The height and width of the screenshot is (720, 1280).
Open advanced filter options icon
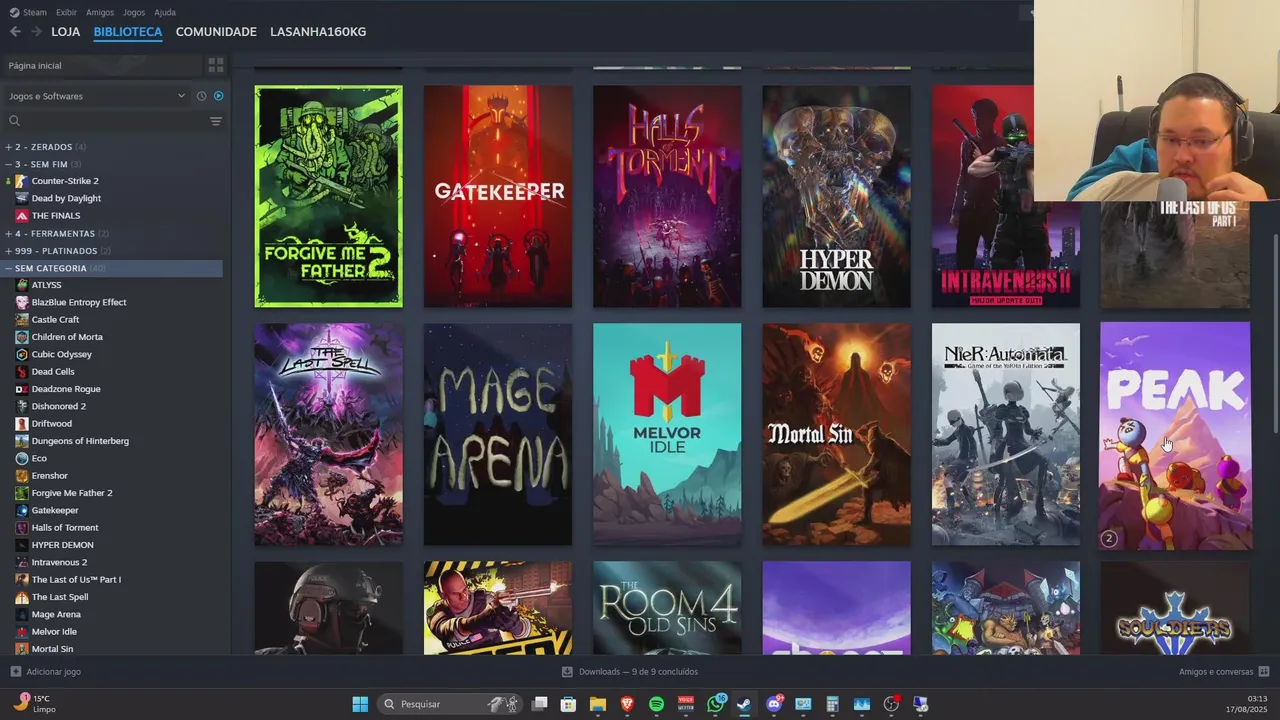pos(215,121)
